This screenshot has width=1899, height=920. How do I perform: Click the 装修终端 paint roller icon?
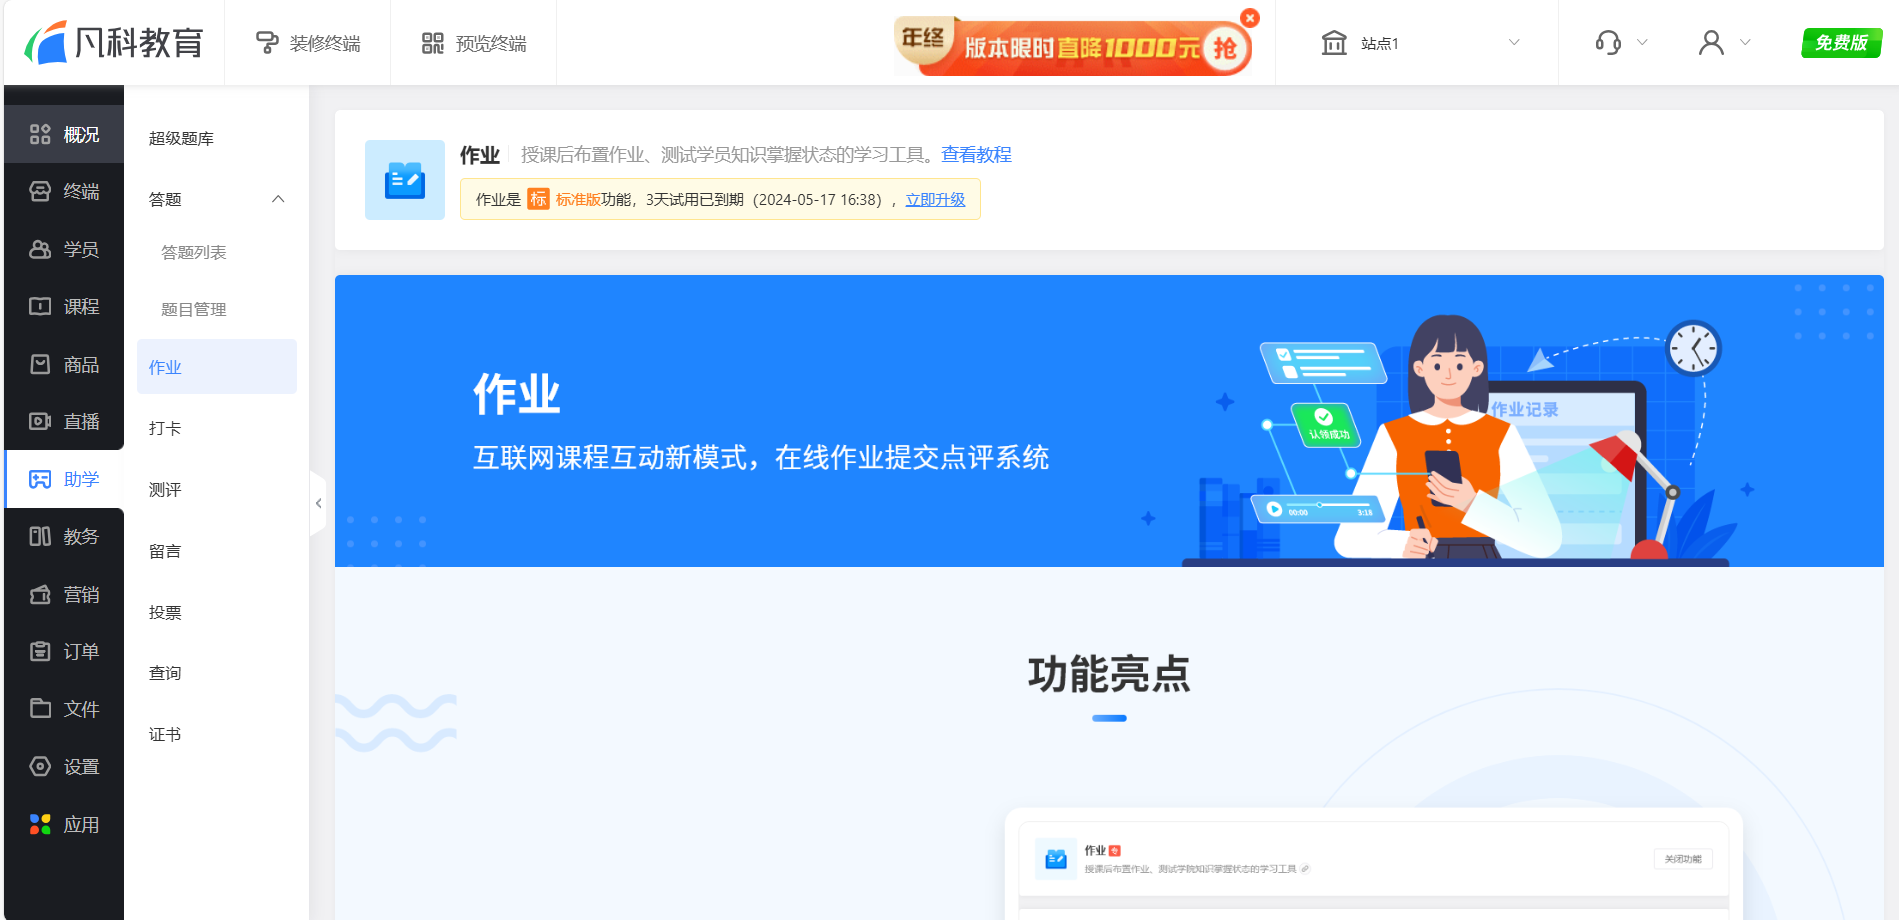pos(267,43)
